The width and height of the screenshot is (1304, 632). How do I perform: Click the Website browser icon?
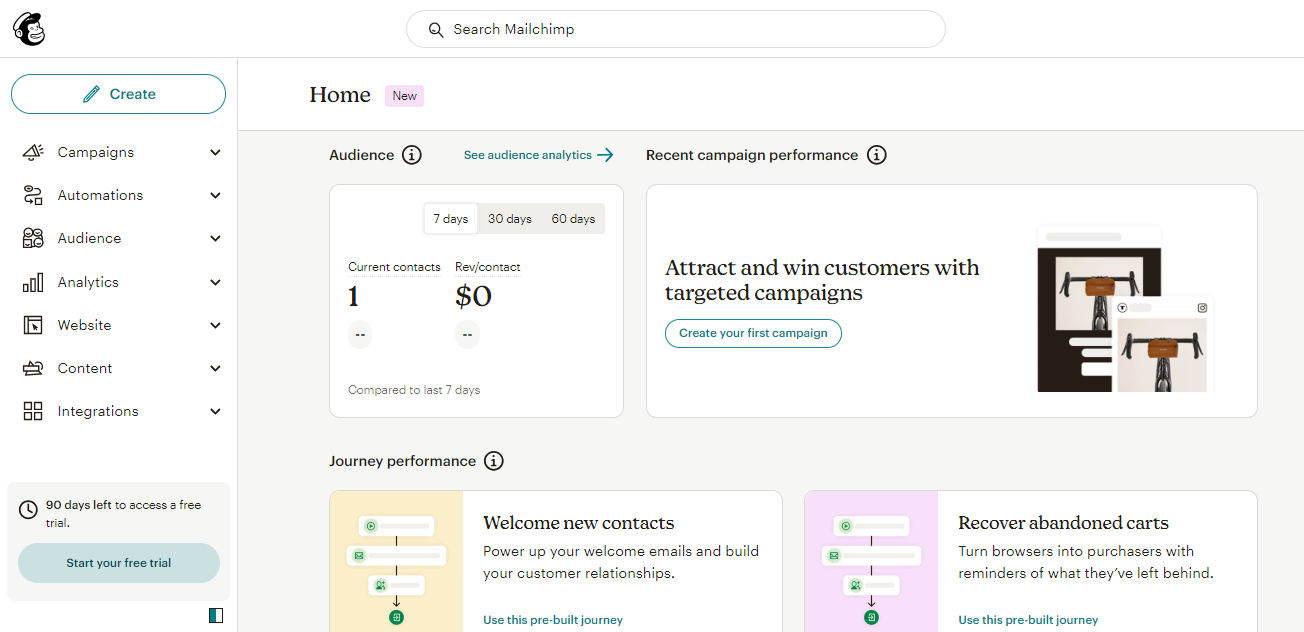click(33, 325)
